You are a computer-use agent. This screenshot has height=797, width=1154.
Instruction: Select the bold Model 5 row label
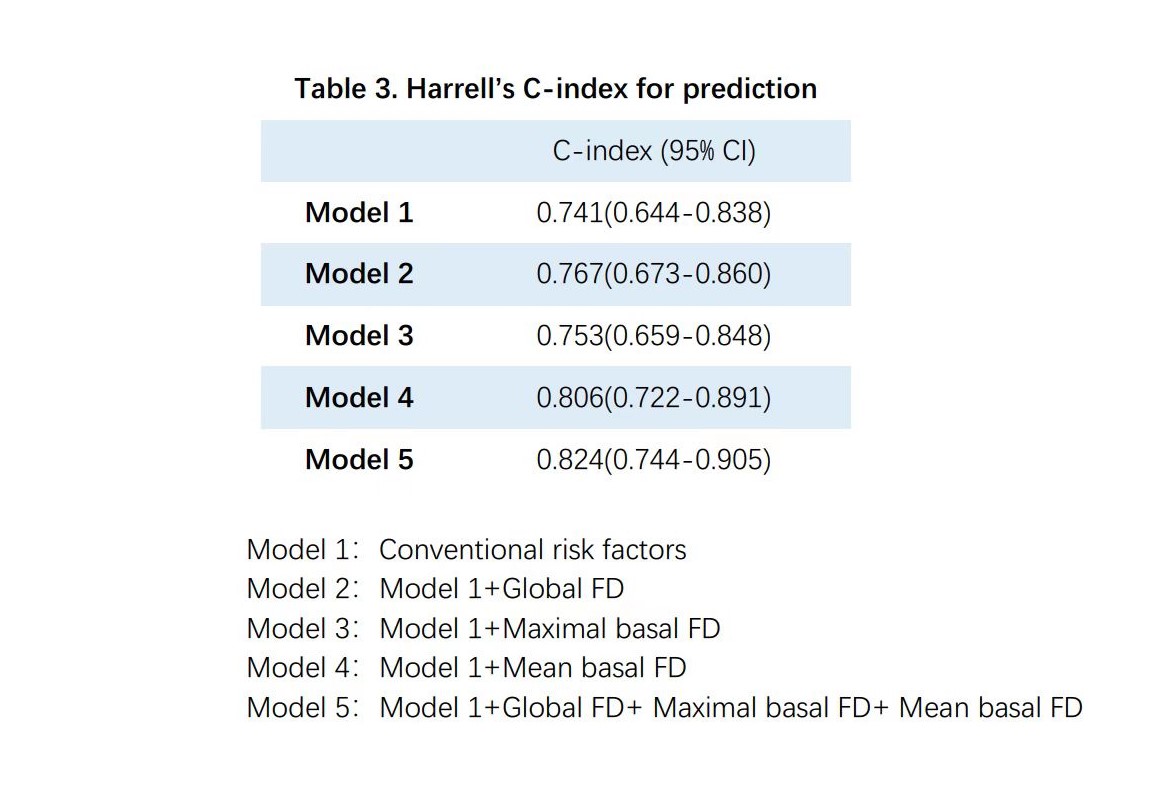pyautogui.click(x=358, y=460)
